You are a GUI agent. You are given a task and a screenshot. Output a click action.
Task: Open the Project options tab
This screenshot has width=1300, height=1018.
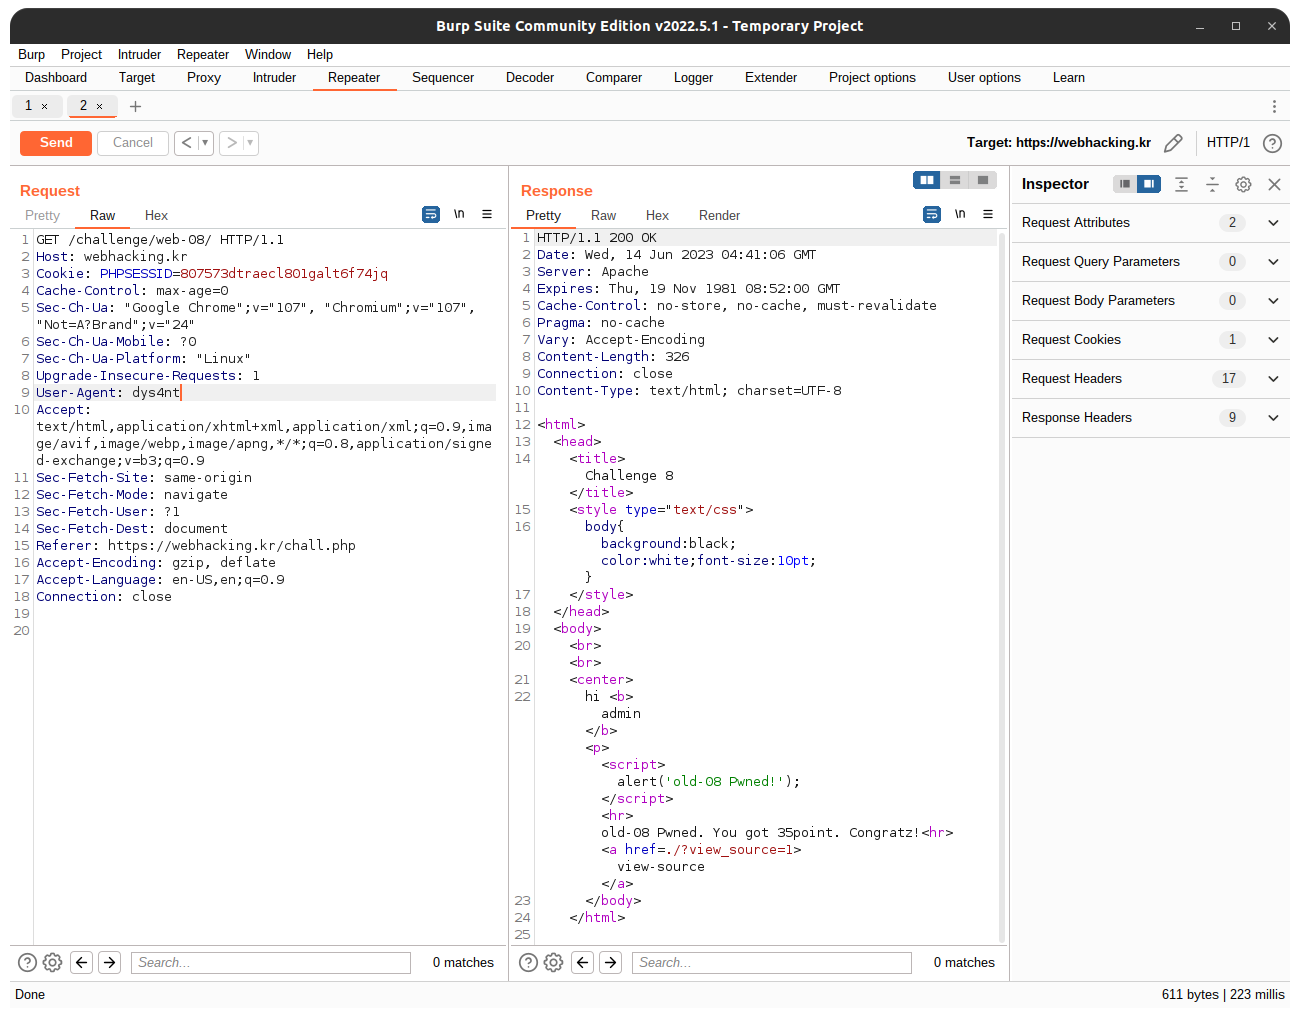coord(872,77)
